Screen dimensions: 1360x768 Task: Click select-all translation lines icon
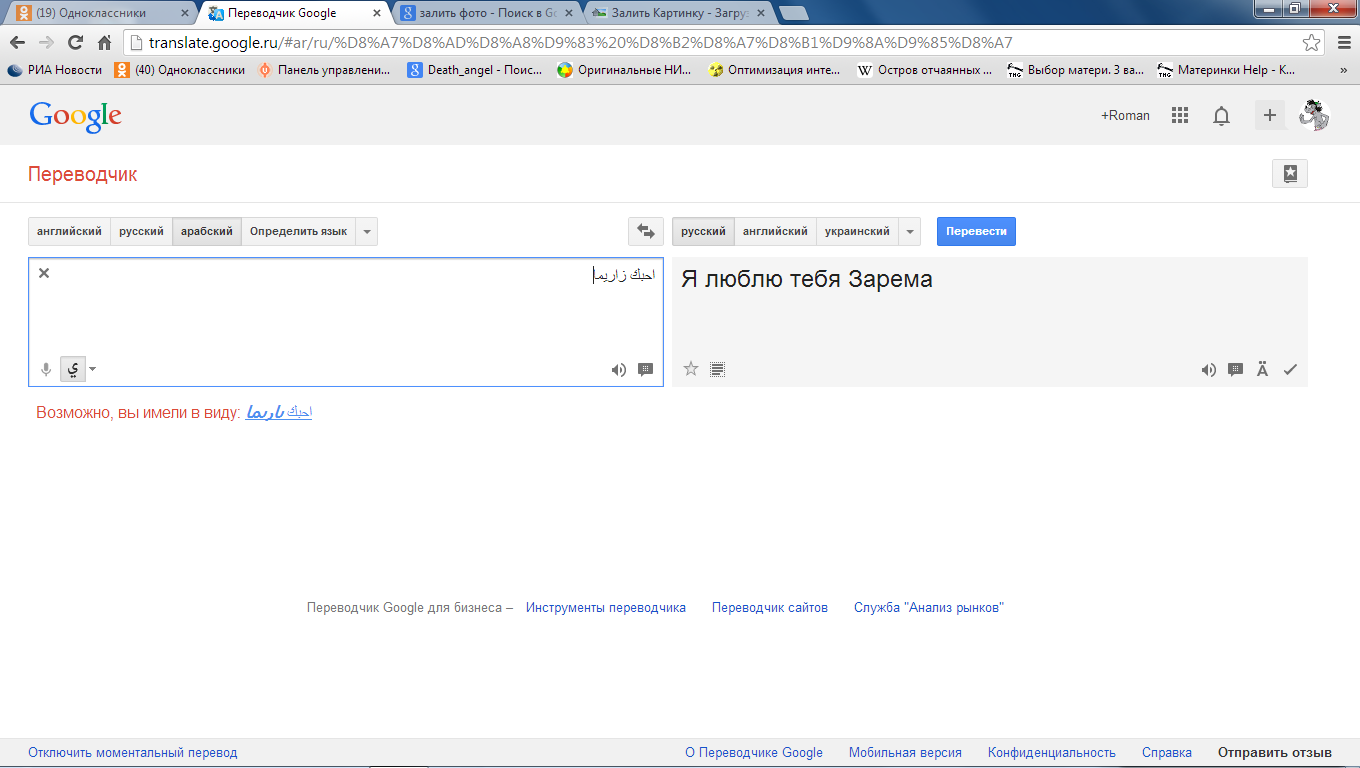[x=717, y=369]
